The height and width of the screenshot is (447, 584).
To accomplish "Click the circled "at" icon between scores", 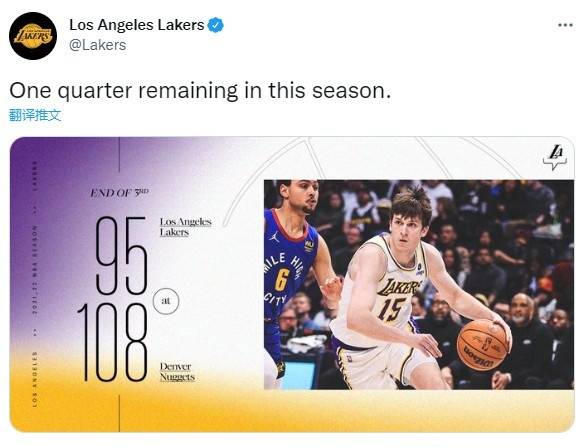I will click(166, 301).
